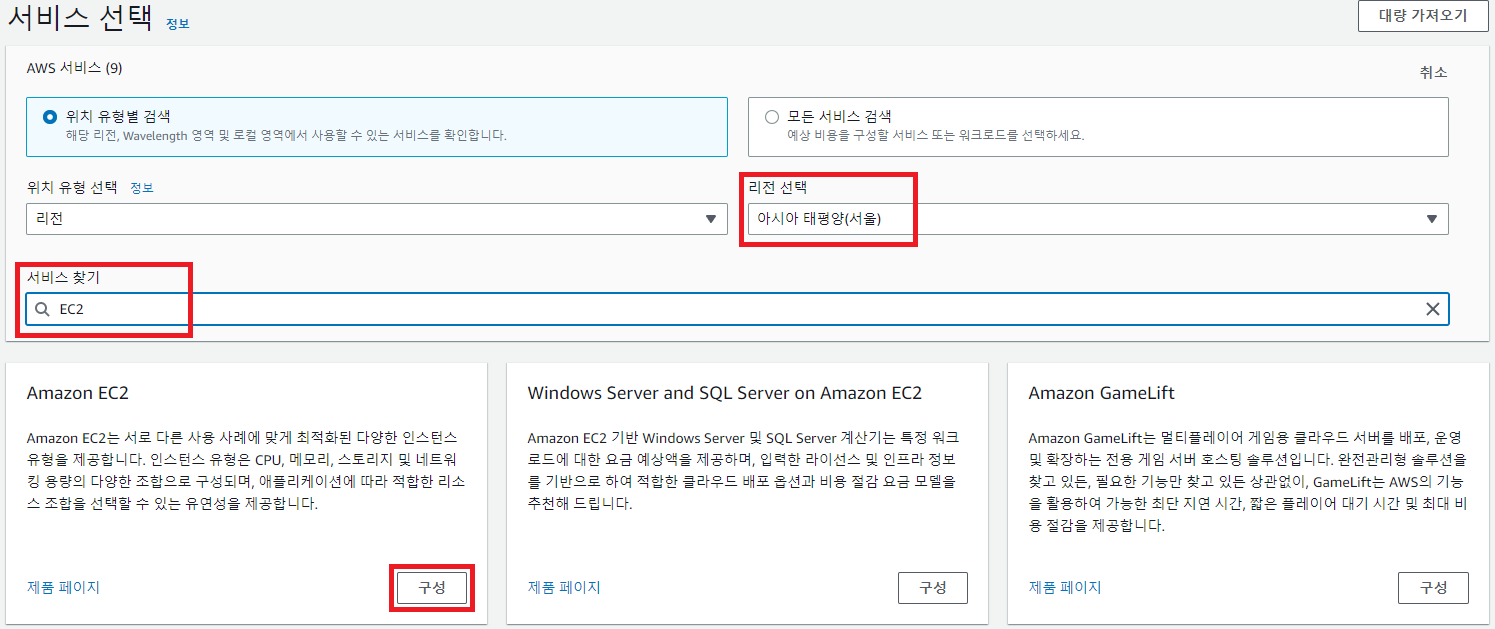Image resolution: width=1495 pixels, height=629 pixels.
Task: Open 제품 페이지 link for Windows Server and SQL Server
Action: click(x=564, y=587)
